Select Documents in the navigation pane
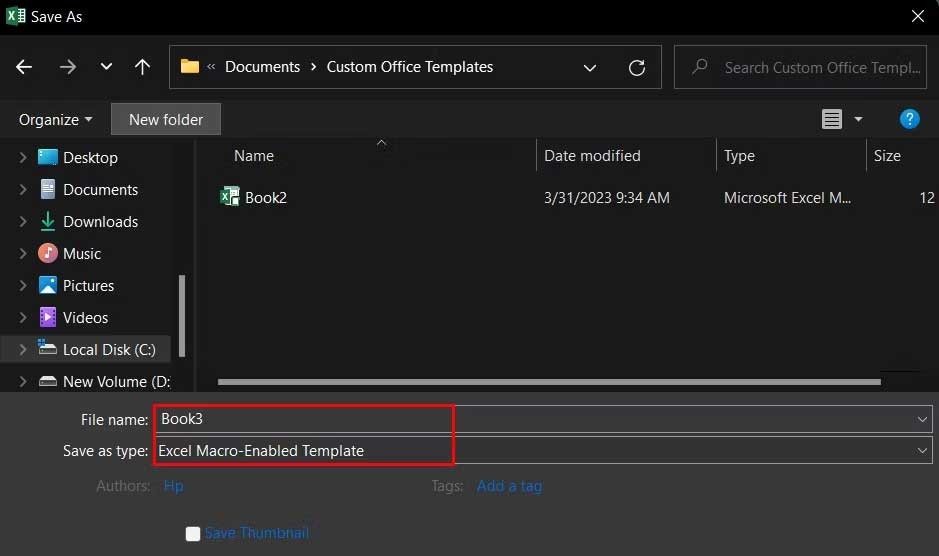The width and height of the screenshot is (939, 556). [100, 189]
